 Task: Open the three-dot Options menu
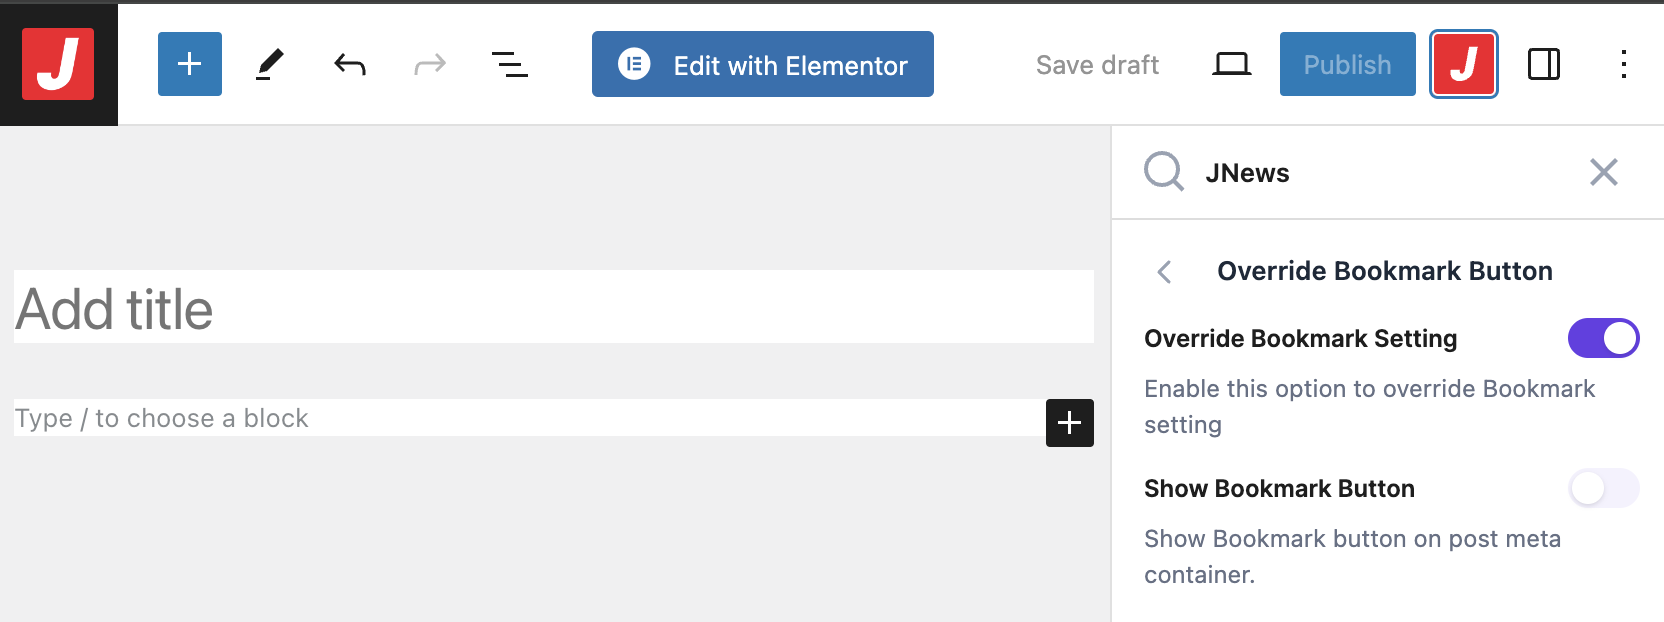1624,65
